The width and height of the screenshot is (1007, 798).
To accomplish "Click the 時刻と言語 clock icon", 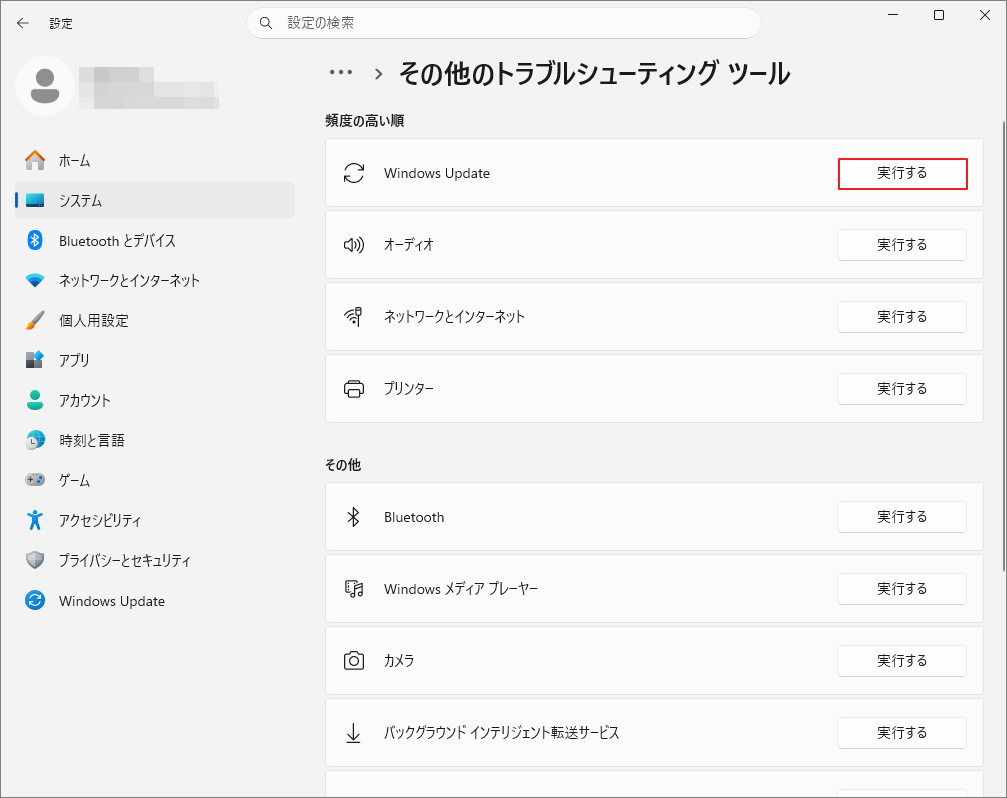I will click(35, 440).
